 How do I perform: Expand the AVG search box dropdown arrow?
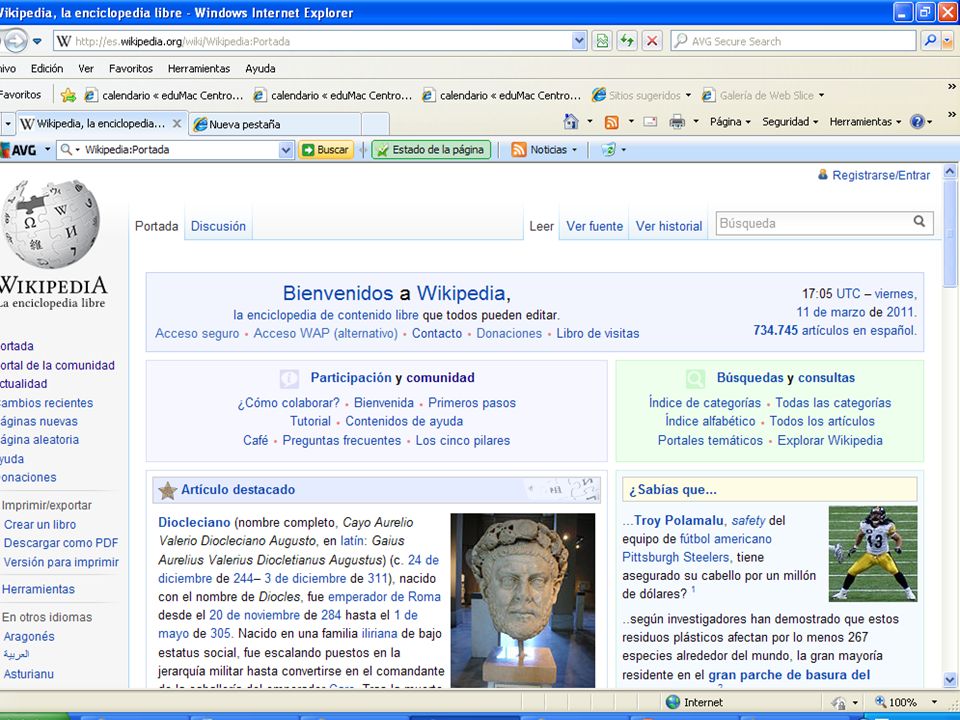click(286, 149)
